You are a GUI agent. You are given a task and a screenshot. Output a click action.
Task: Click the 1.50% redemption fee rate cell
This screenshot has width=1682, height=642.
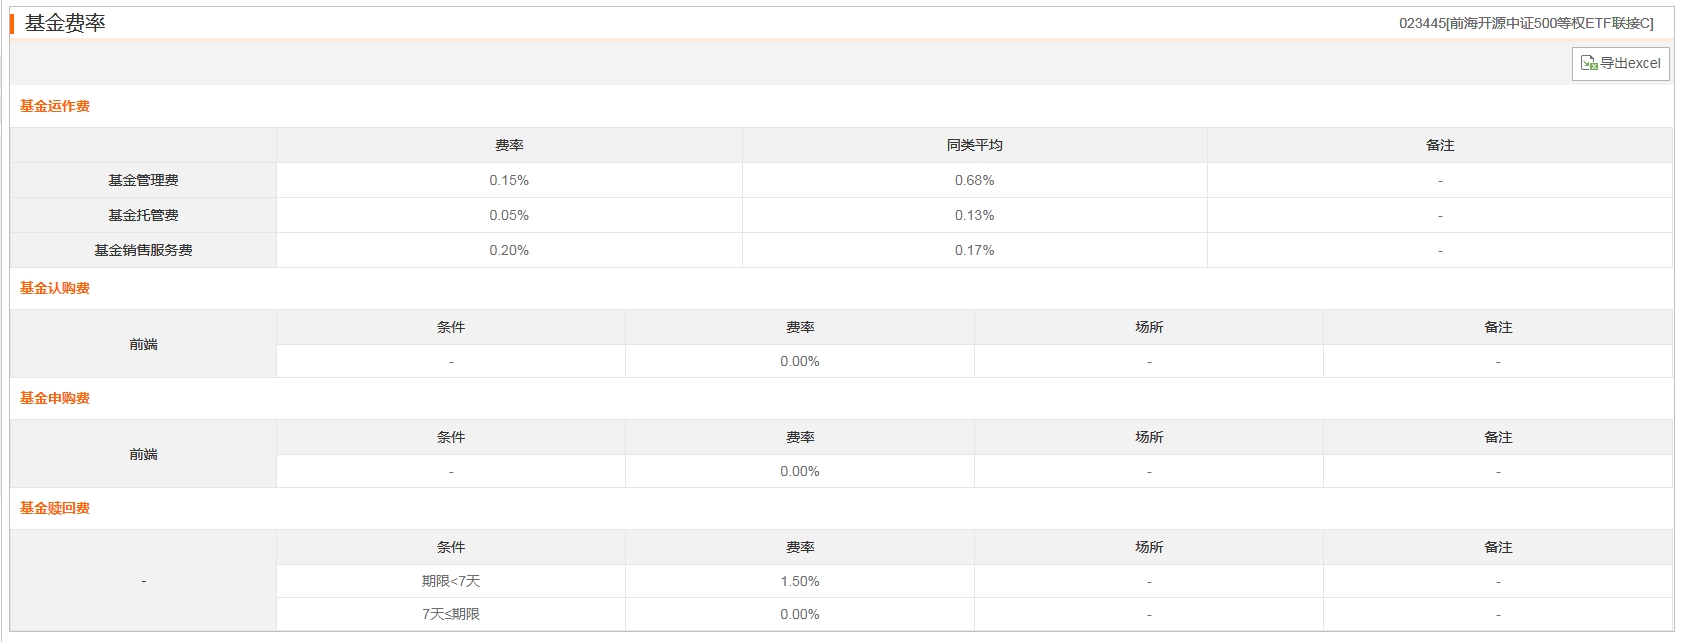pyautogui.click(x=800, y=581)
